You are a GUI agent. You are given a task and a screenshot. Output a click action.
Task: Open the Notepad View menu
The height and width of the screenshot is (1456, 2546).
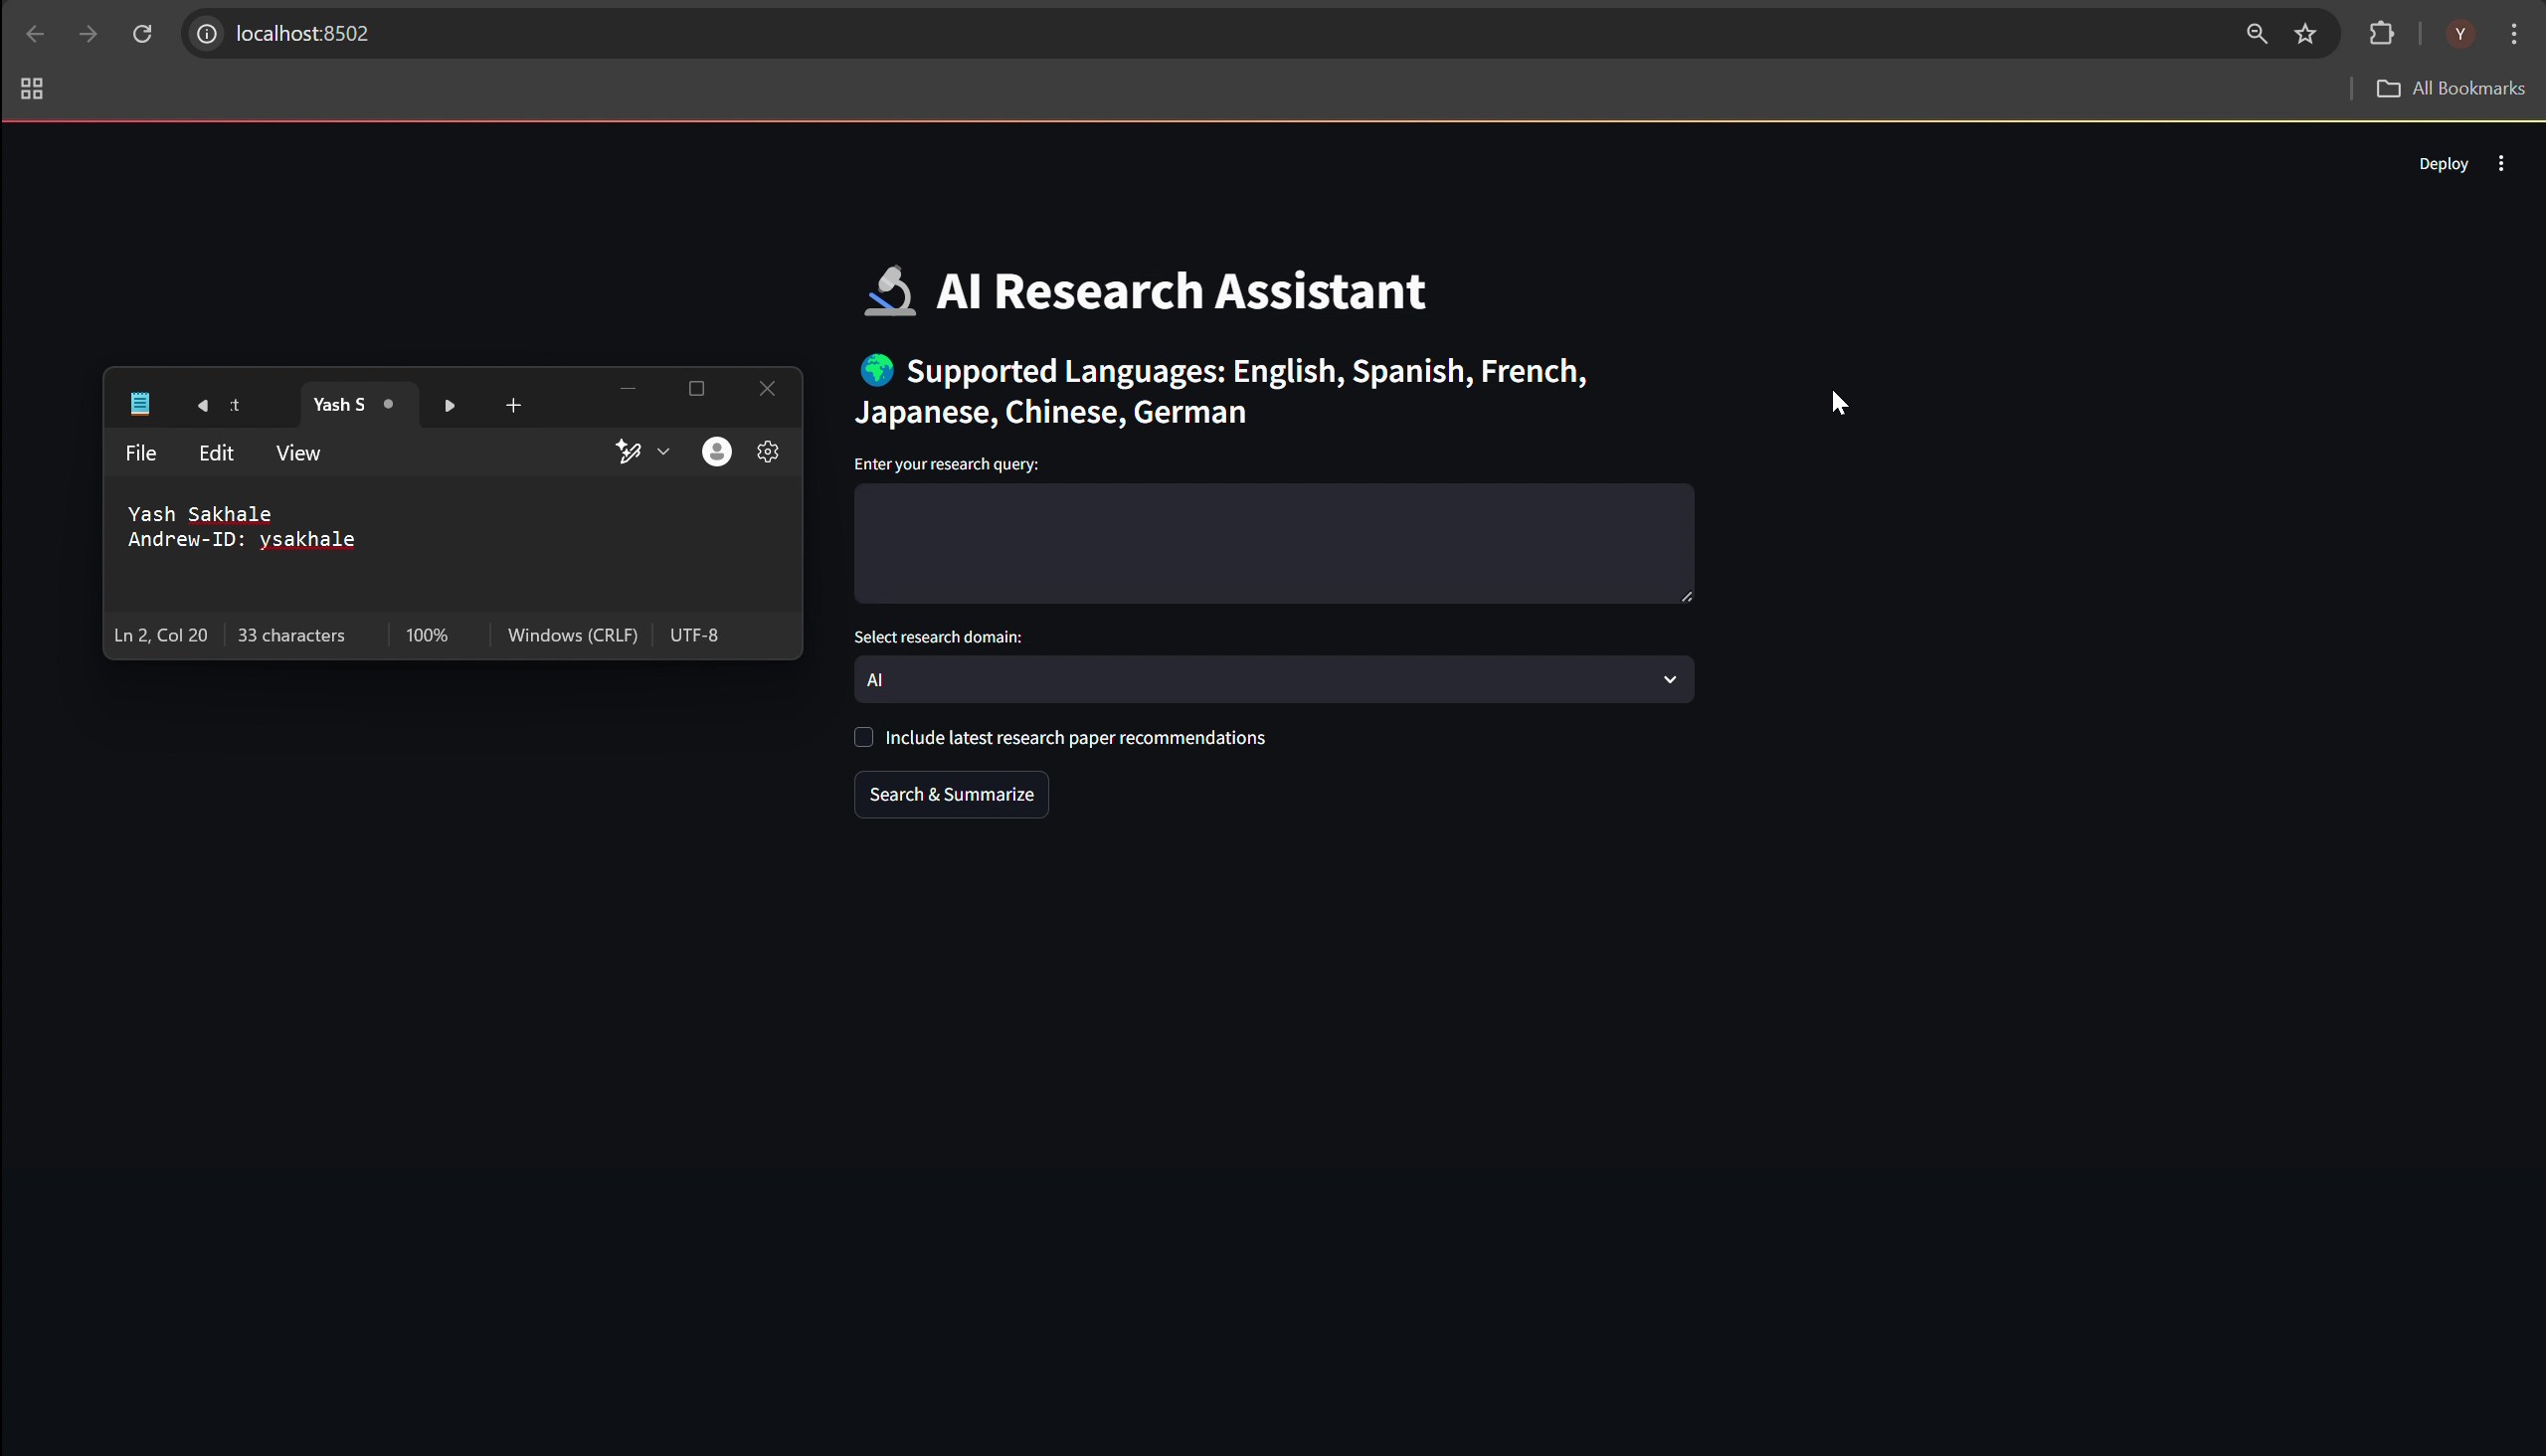pos(298,453)
